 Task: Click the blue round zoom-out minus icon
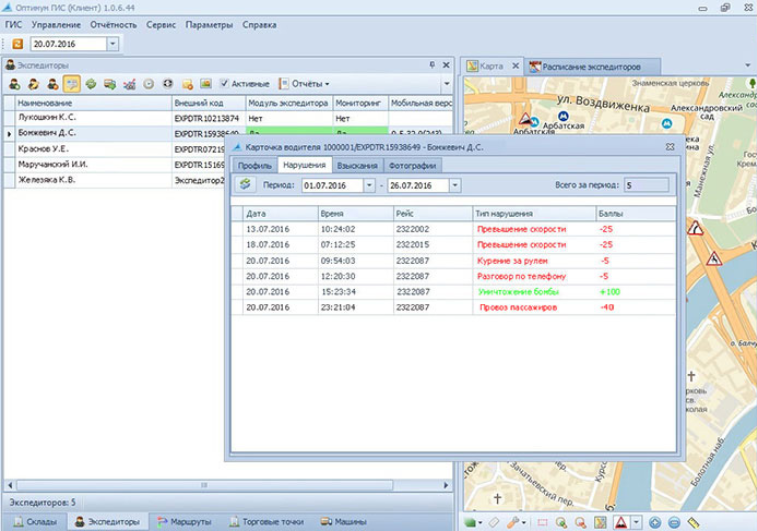point(674,522)
